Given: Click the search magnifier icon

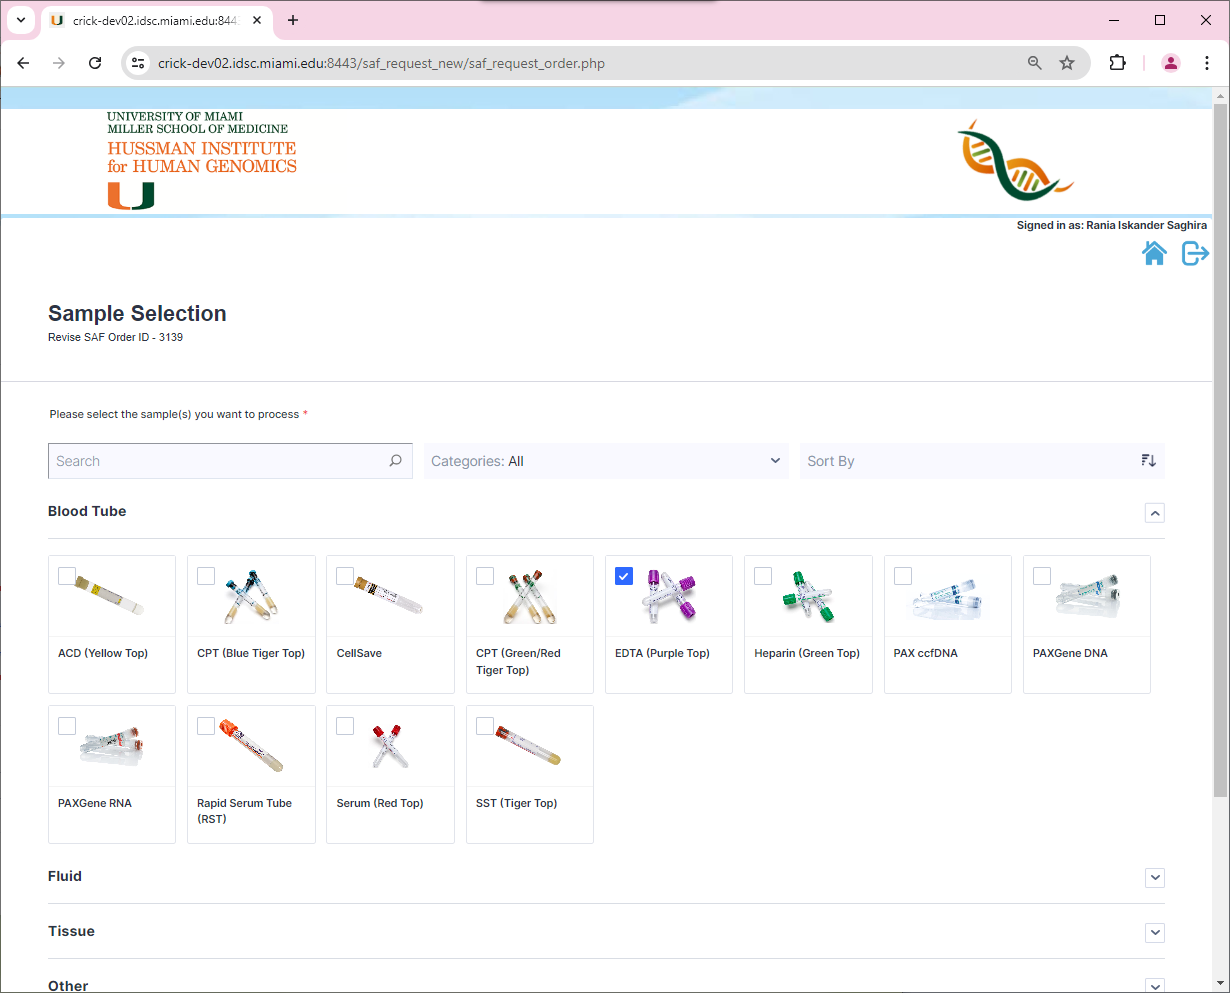Looking at the screenshot, I should click(395, 460).
